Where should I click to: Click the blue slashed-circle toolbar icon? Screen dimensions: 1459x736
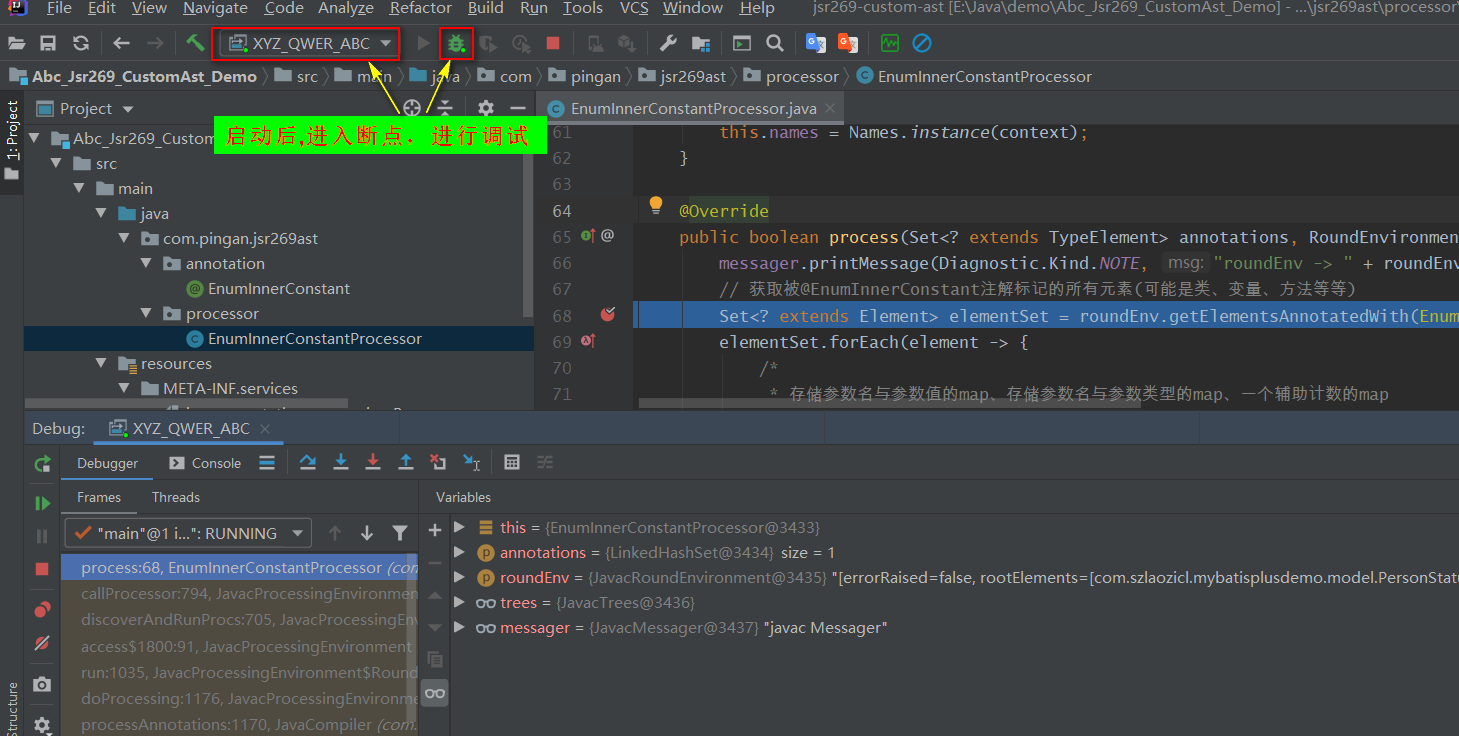tap(922, 43)
